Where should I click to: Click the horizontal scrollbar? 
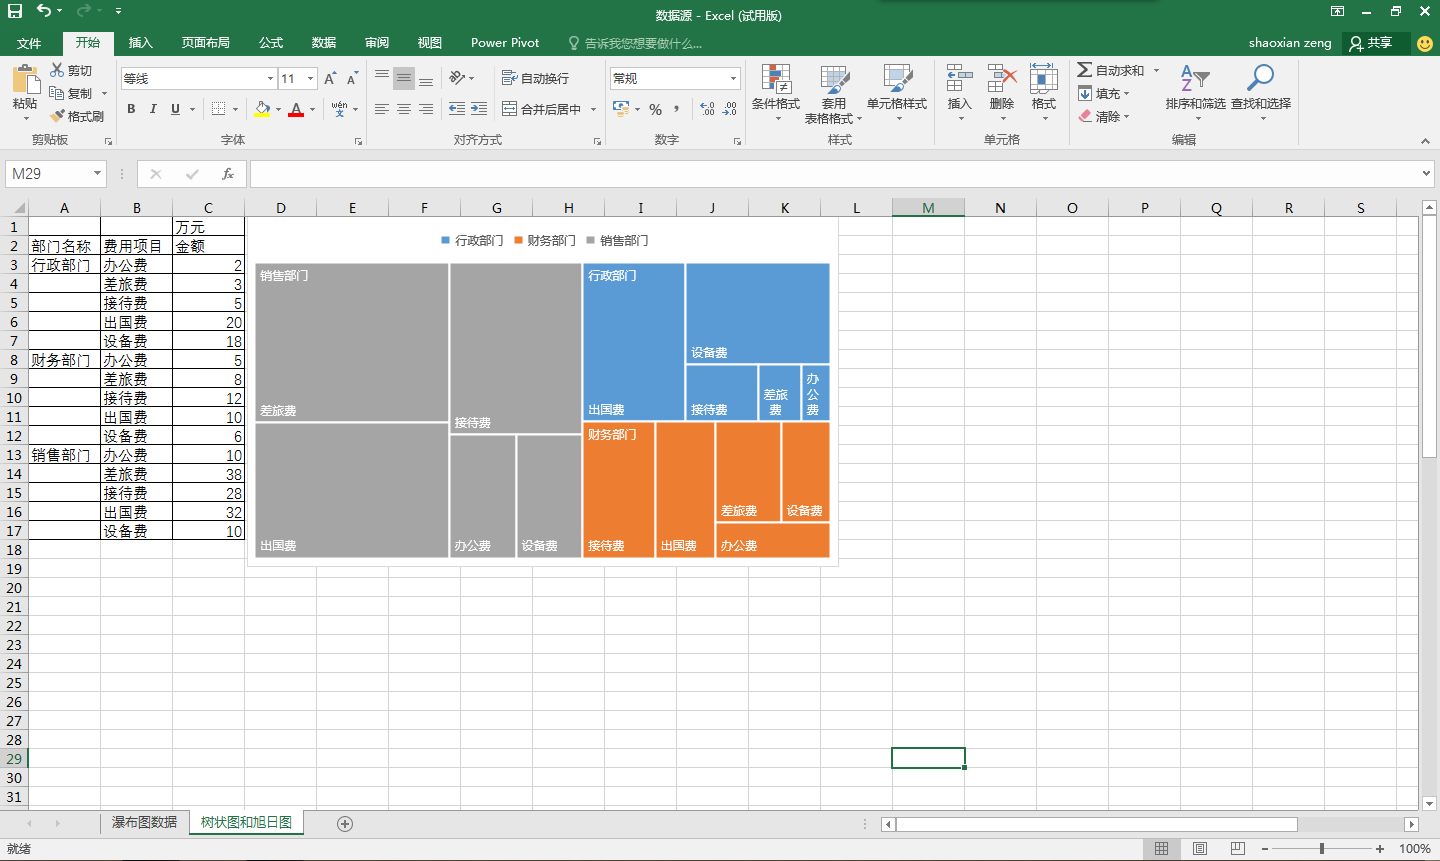point(1097,824)
